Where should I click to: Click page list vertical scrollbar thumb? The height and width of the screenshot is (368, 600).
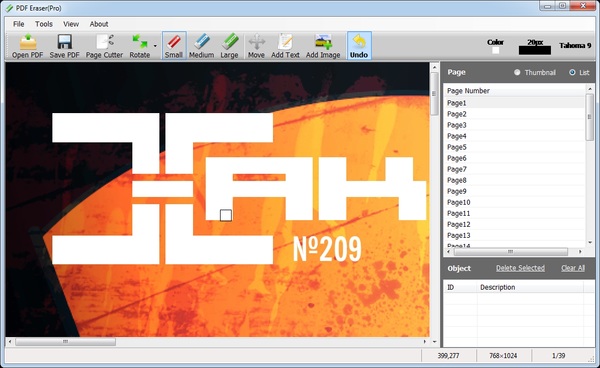590,117
